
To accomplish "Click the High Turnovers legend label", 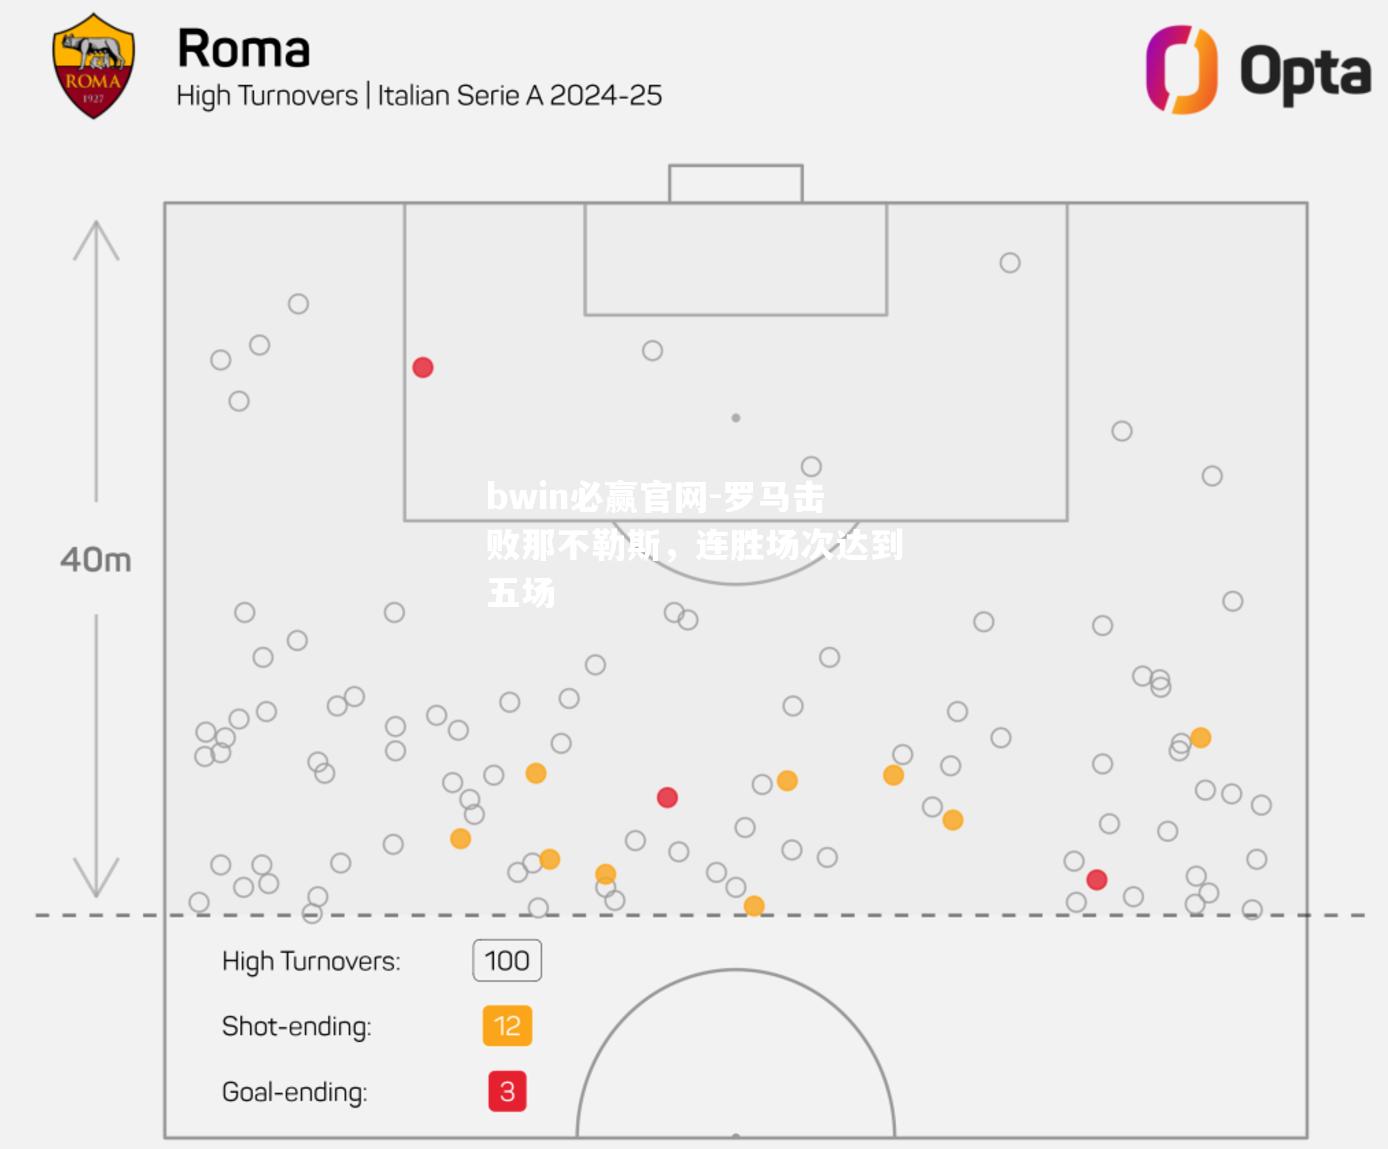I will (x=311, y=962).
